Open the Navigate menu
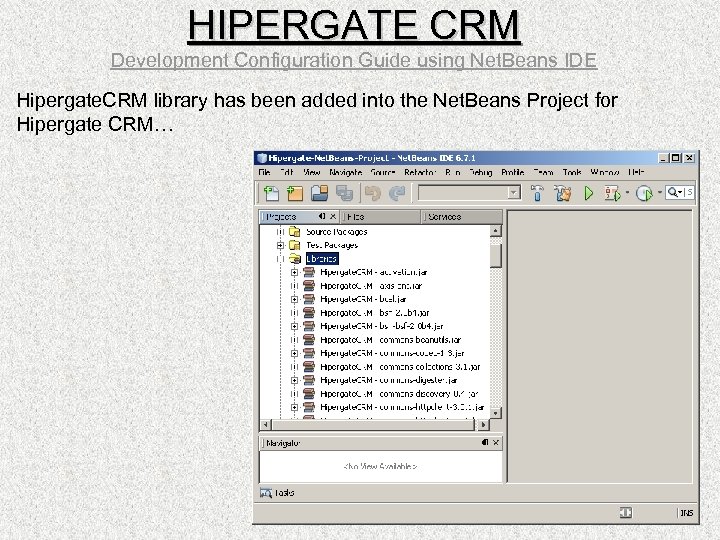The width and height of the screenshot is (720, 540). click(x=346, y=172)
